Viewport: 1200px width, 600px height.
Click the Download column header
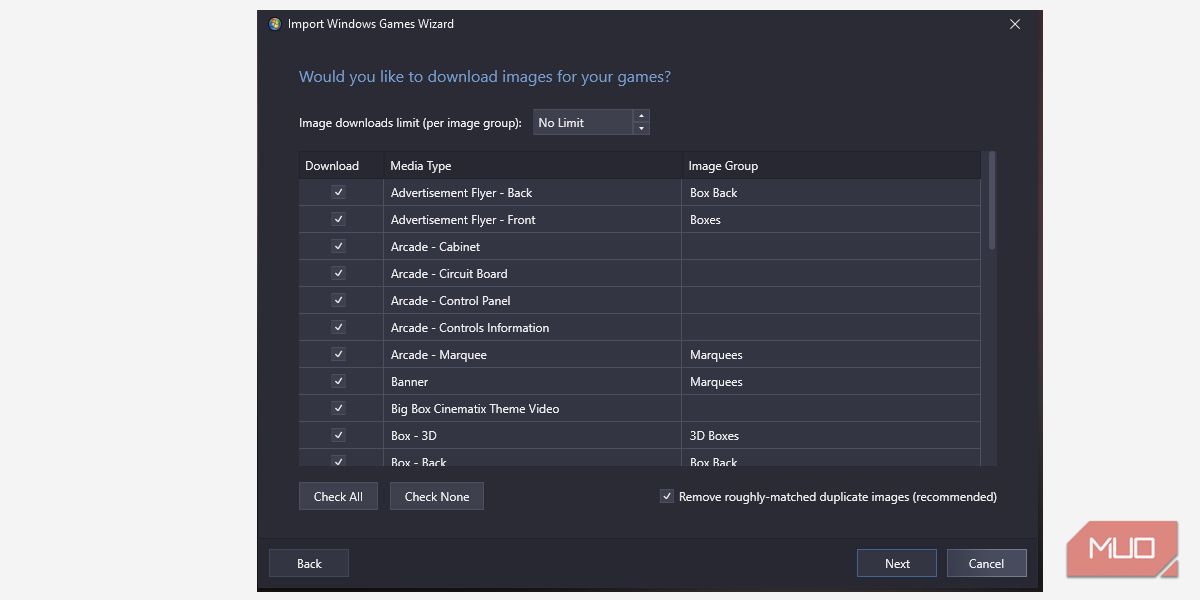pos(340,166)
